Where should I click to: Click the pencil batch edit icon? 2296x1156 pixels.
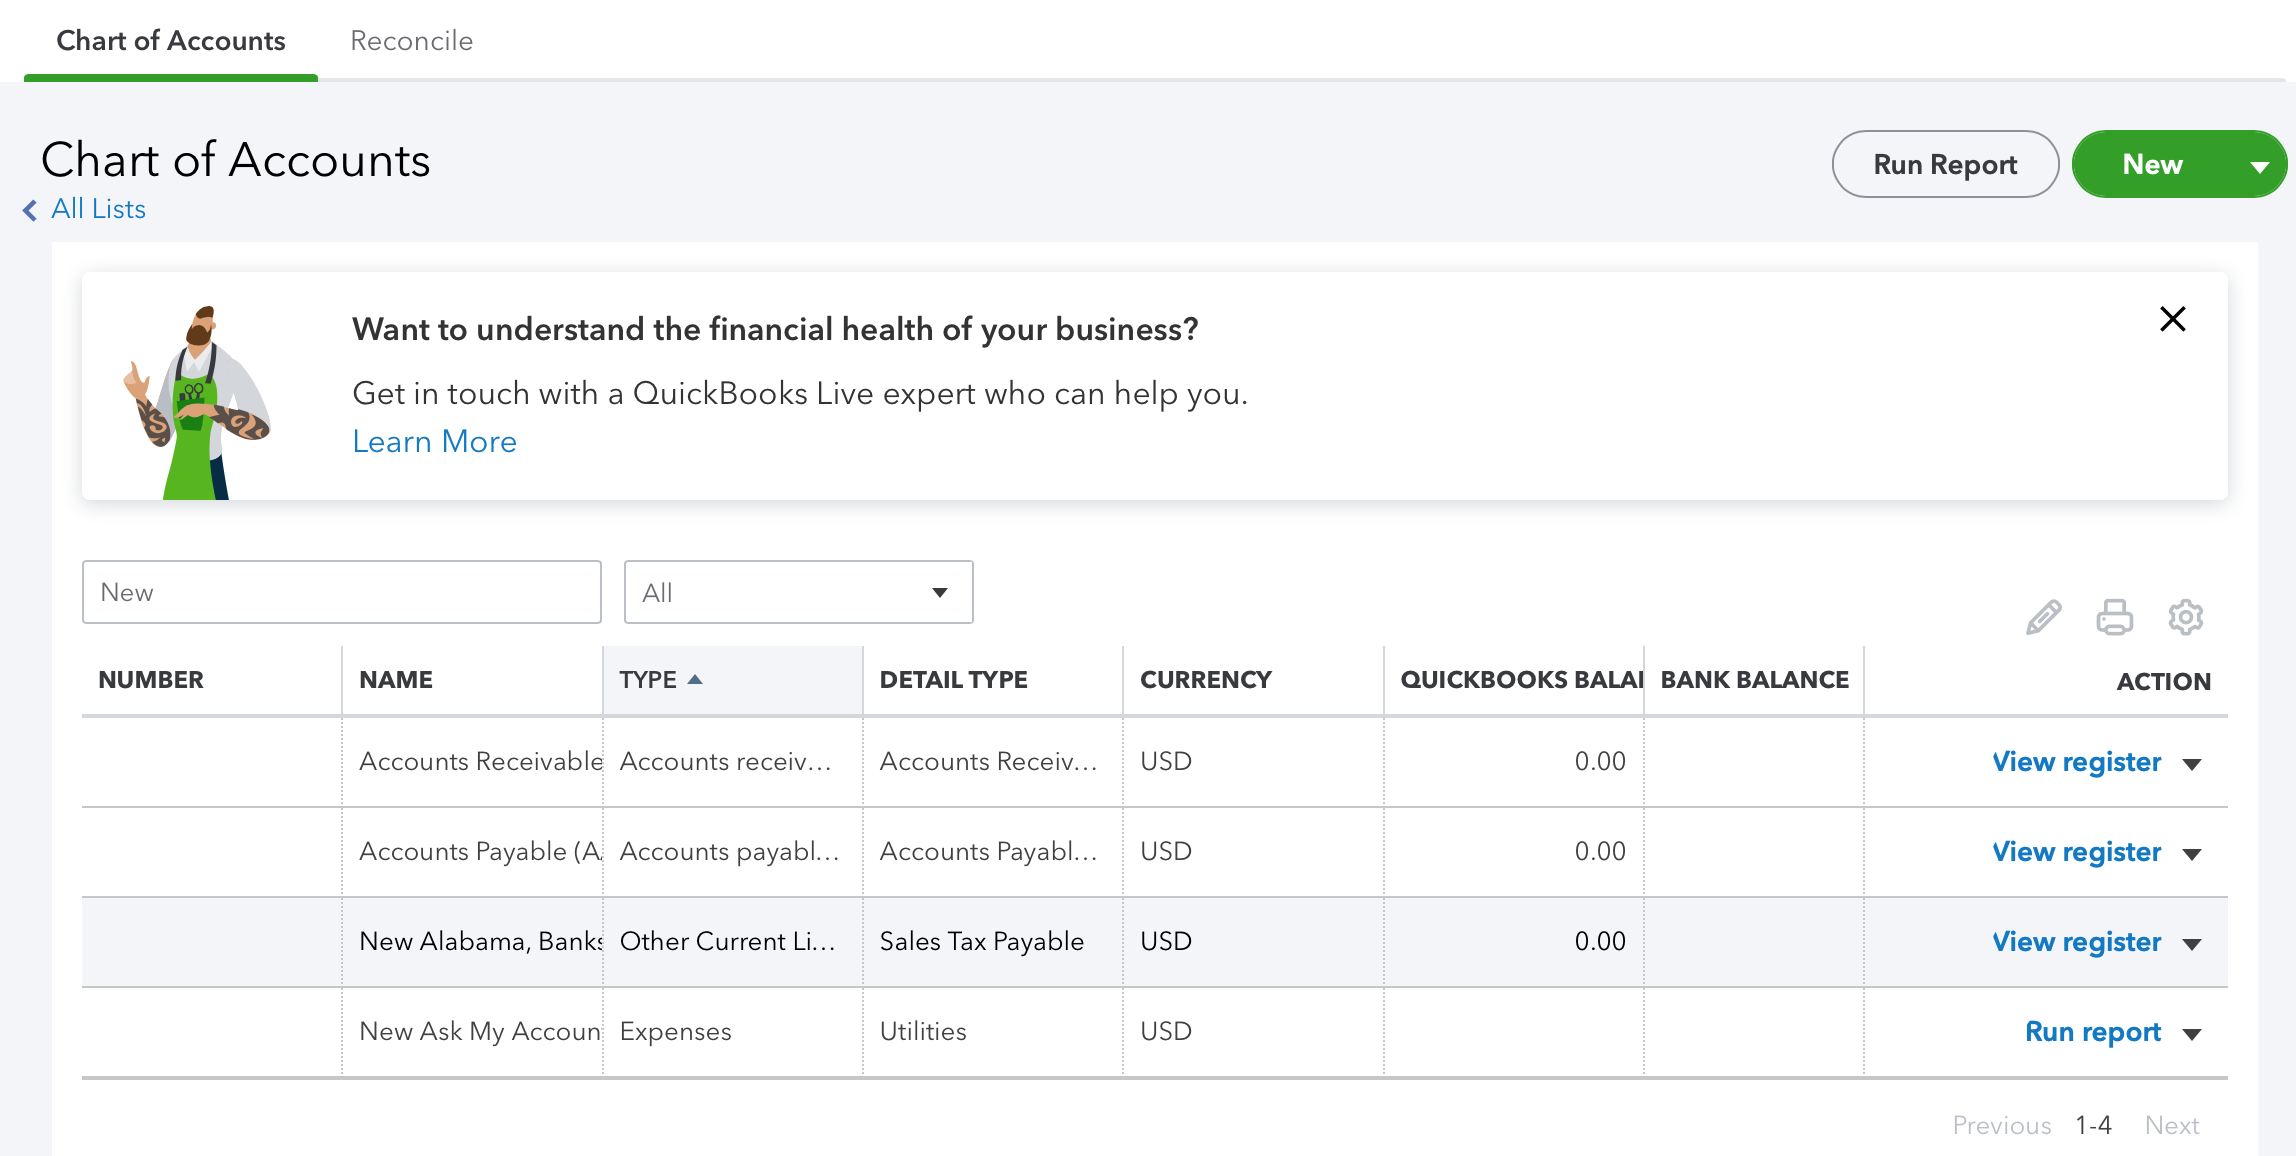[2043, 617]
